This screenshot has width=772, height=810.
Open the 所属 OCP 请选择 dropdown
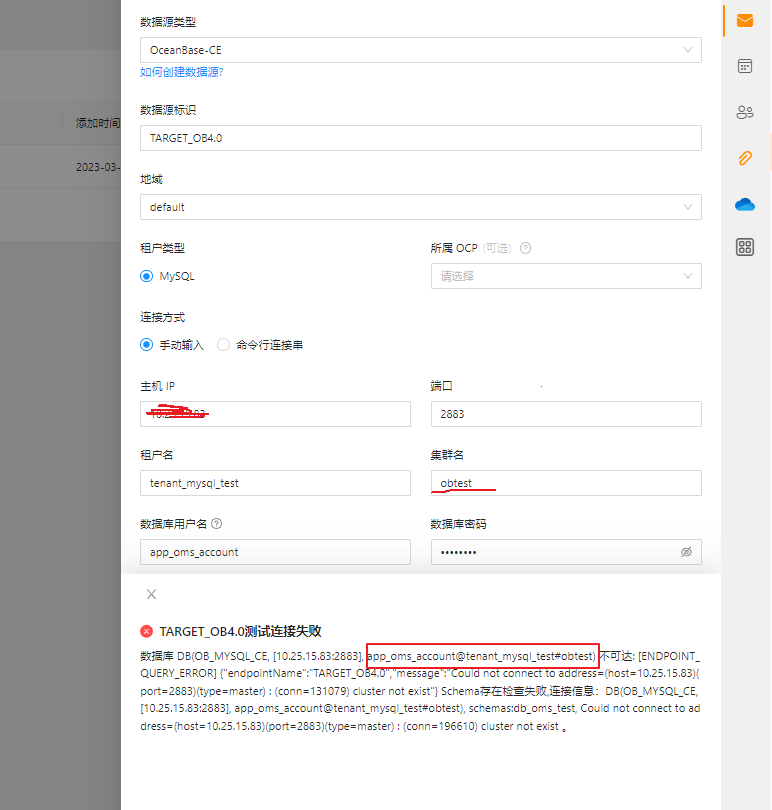[566, 276]
